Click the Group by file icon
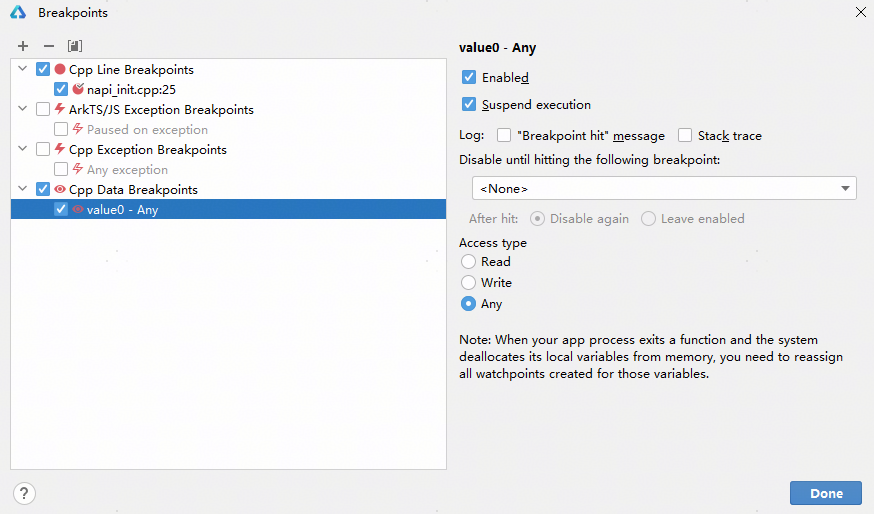Screen dimensions: 874x514 [75, 46]
